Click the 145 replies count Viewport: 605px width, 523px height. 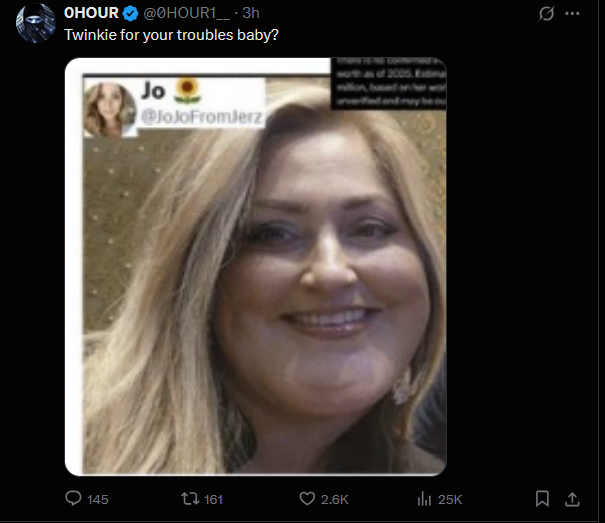(x=98, y=499)
